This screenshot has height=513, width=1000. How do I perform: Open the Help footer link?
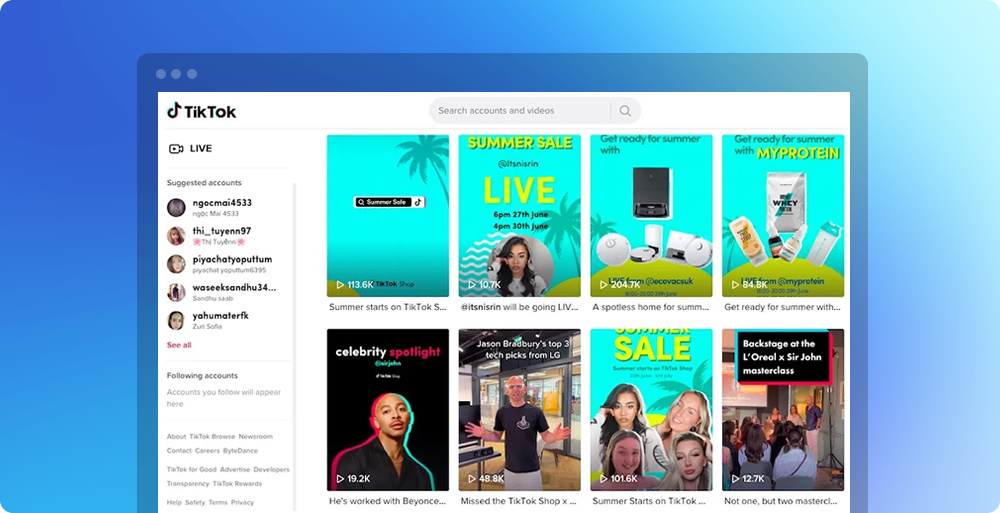pyautogui.click(x=174, y=503)
